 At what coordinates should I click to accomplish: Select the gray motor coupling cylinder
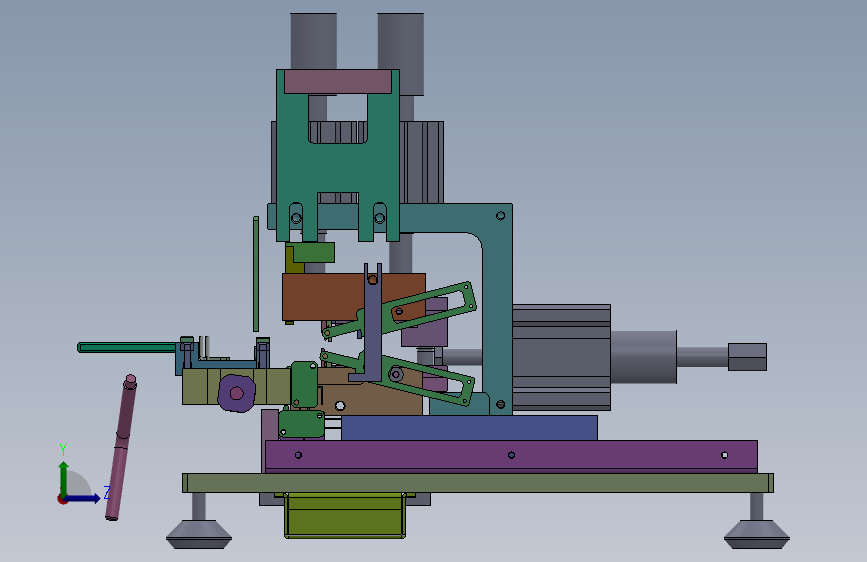(x=644, y=357)
